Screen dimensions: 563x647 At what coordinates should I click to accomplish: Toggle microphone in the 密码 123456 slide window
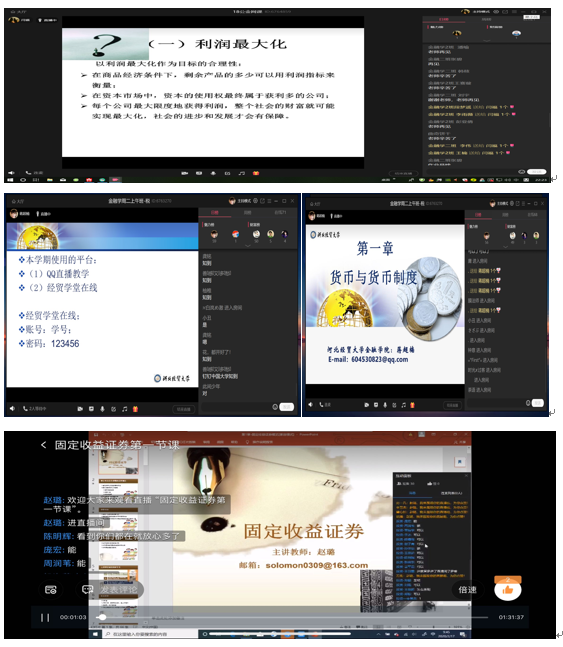tap(102, 409)
